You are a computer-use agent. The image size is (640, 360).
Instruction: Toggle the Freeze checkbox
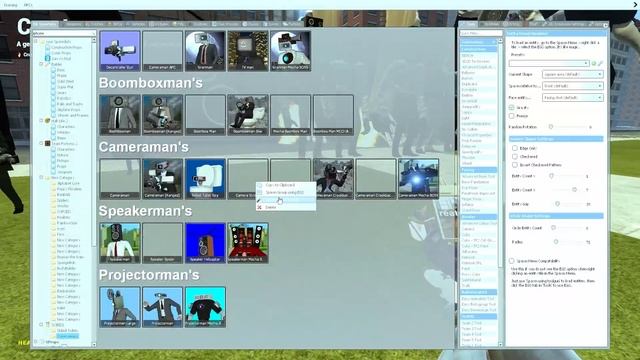[512, 116]
